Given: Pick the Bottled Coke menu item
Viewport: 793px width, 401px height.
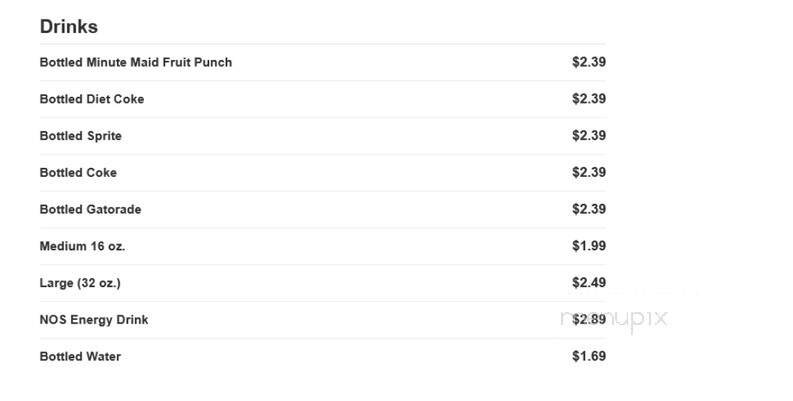Looking at the screenshot, I should click(x=78, y=173).
